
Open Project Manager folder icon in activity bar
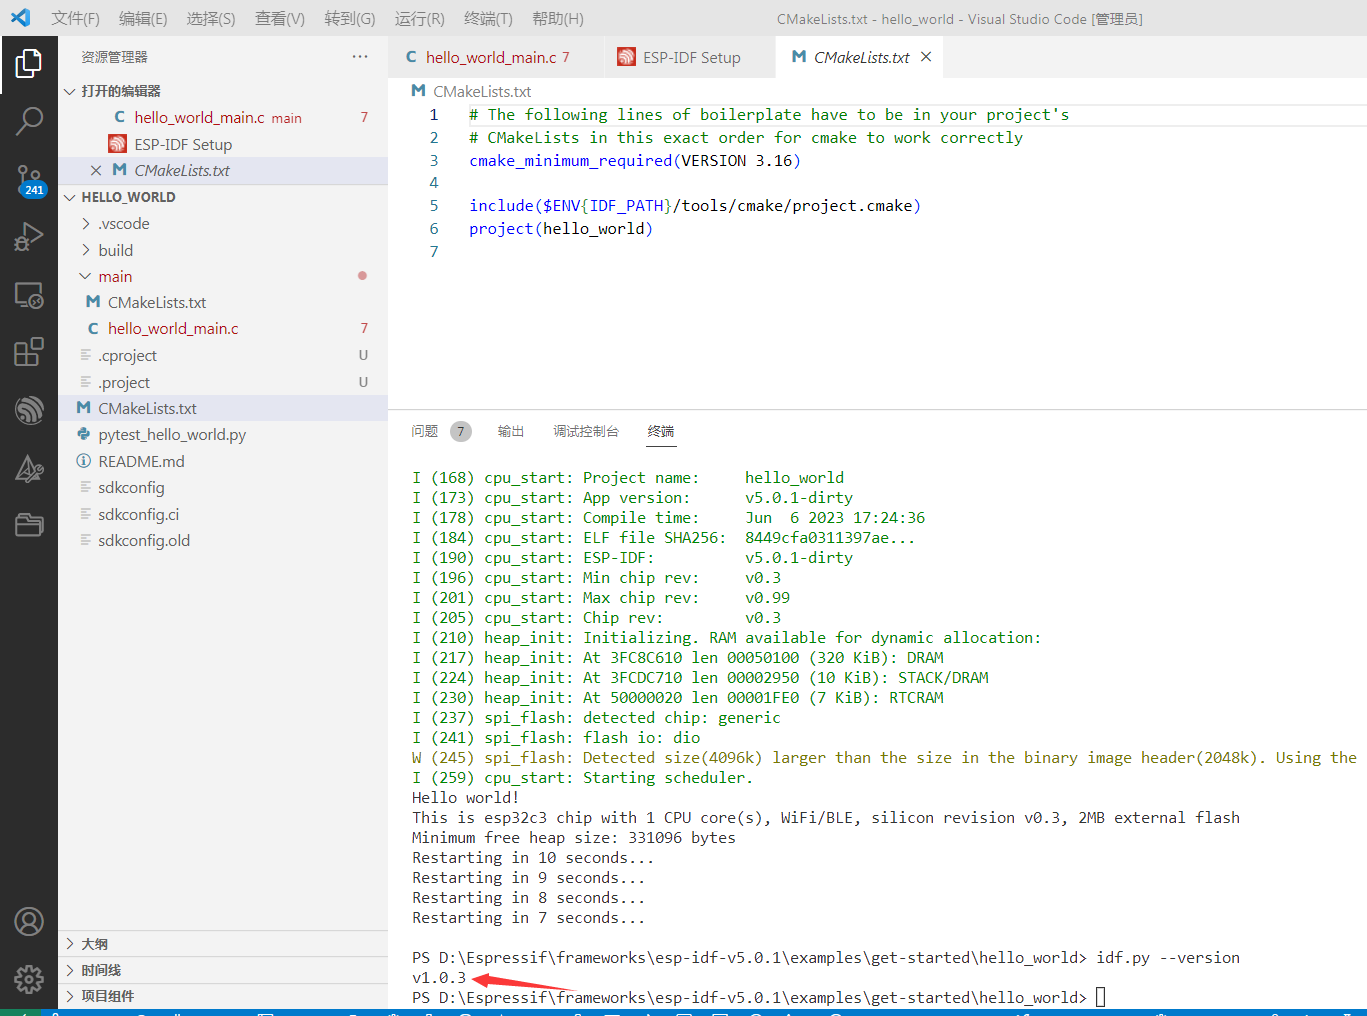pos(29,525)
